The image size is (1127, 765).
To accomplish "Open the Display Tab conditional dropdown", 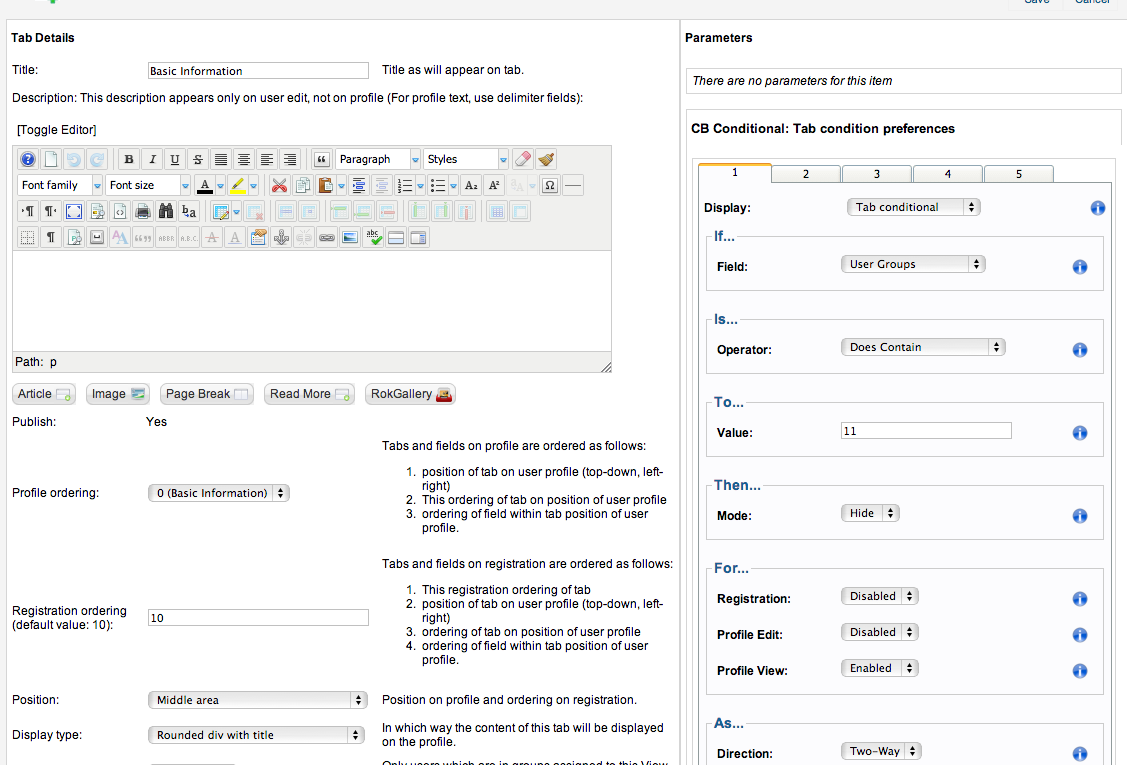I will coord(914,207).
